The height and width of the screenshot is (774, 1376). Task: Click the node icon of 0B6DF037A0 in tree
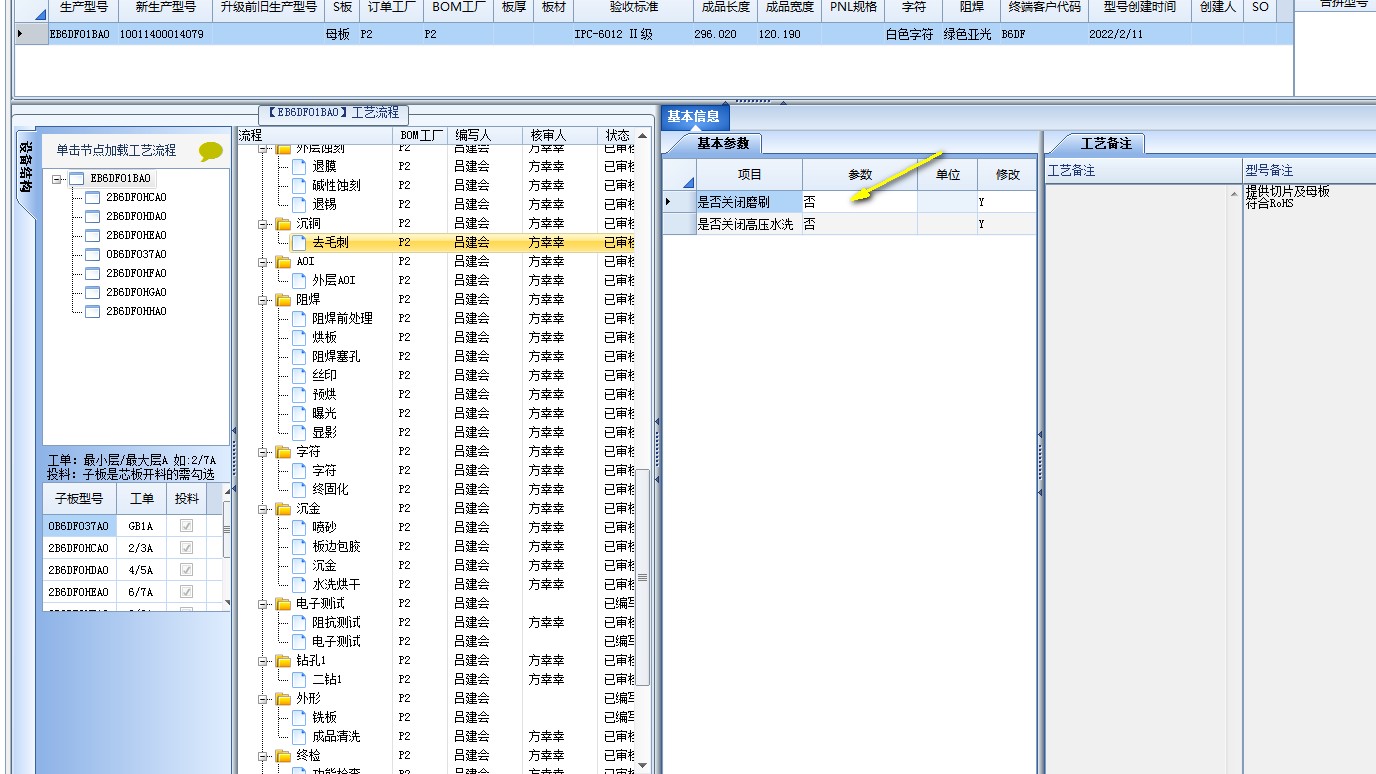(93, 254)
